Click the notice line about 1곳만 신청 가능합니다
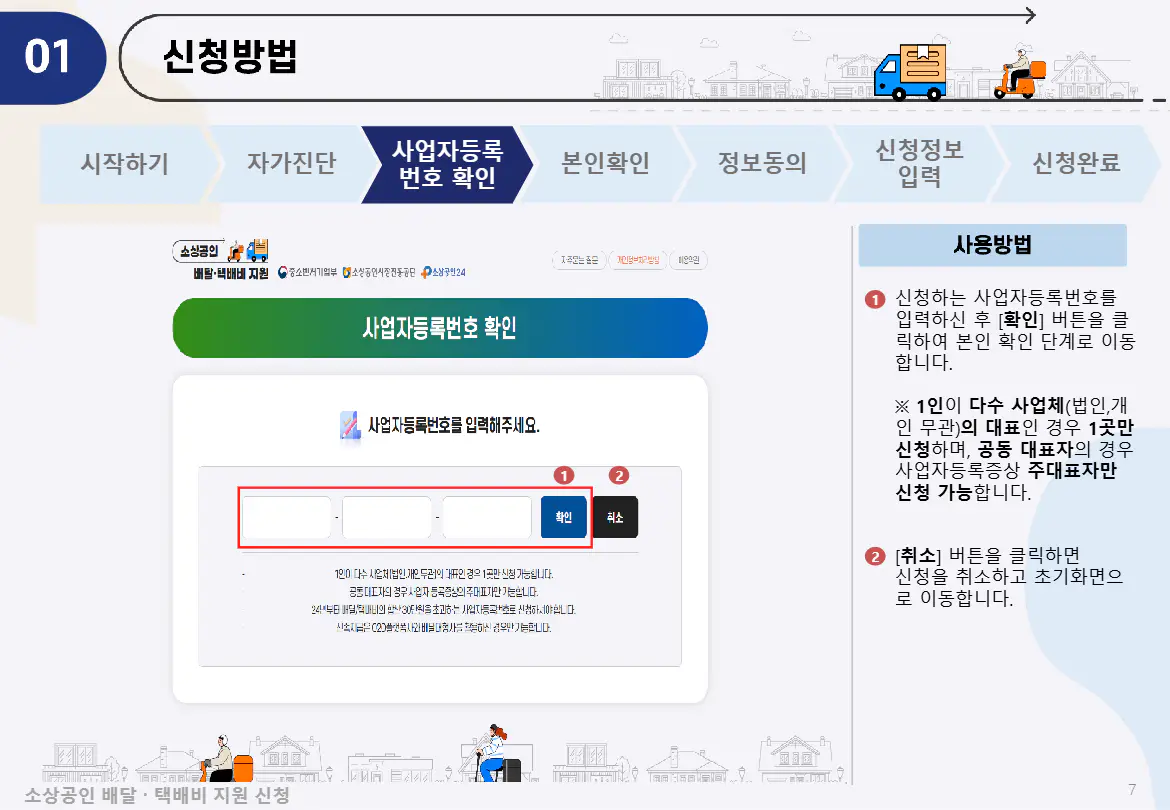The image size is (1170, 810). [444, 574]
